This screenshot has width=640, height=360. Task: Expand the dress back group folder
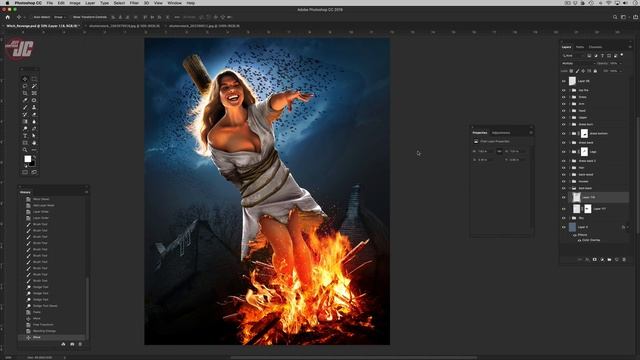point(569,142)
